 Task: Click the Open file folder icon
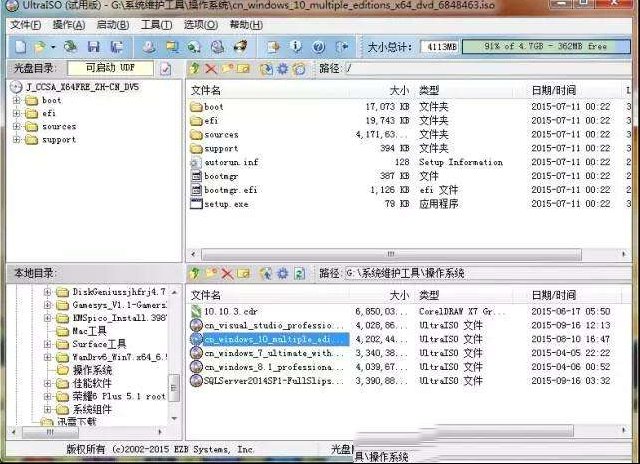[40, 47]
